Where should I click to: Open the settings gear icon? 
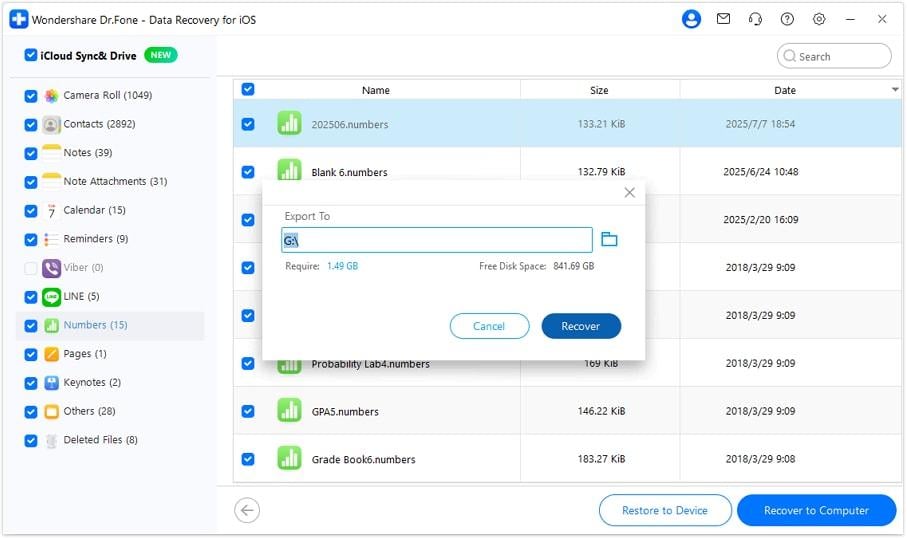click(x=818, y=19)
